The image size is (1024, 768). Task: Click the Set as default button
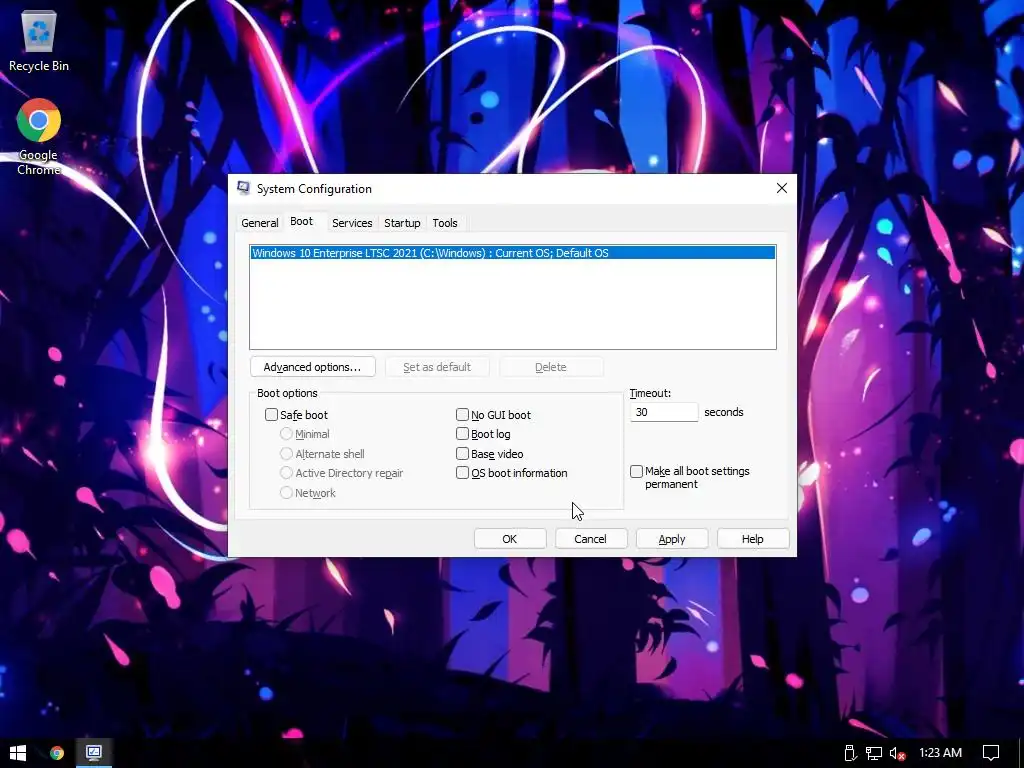point(437,367)
